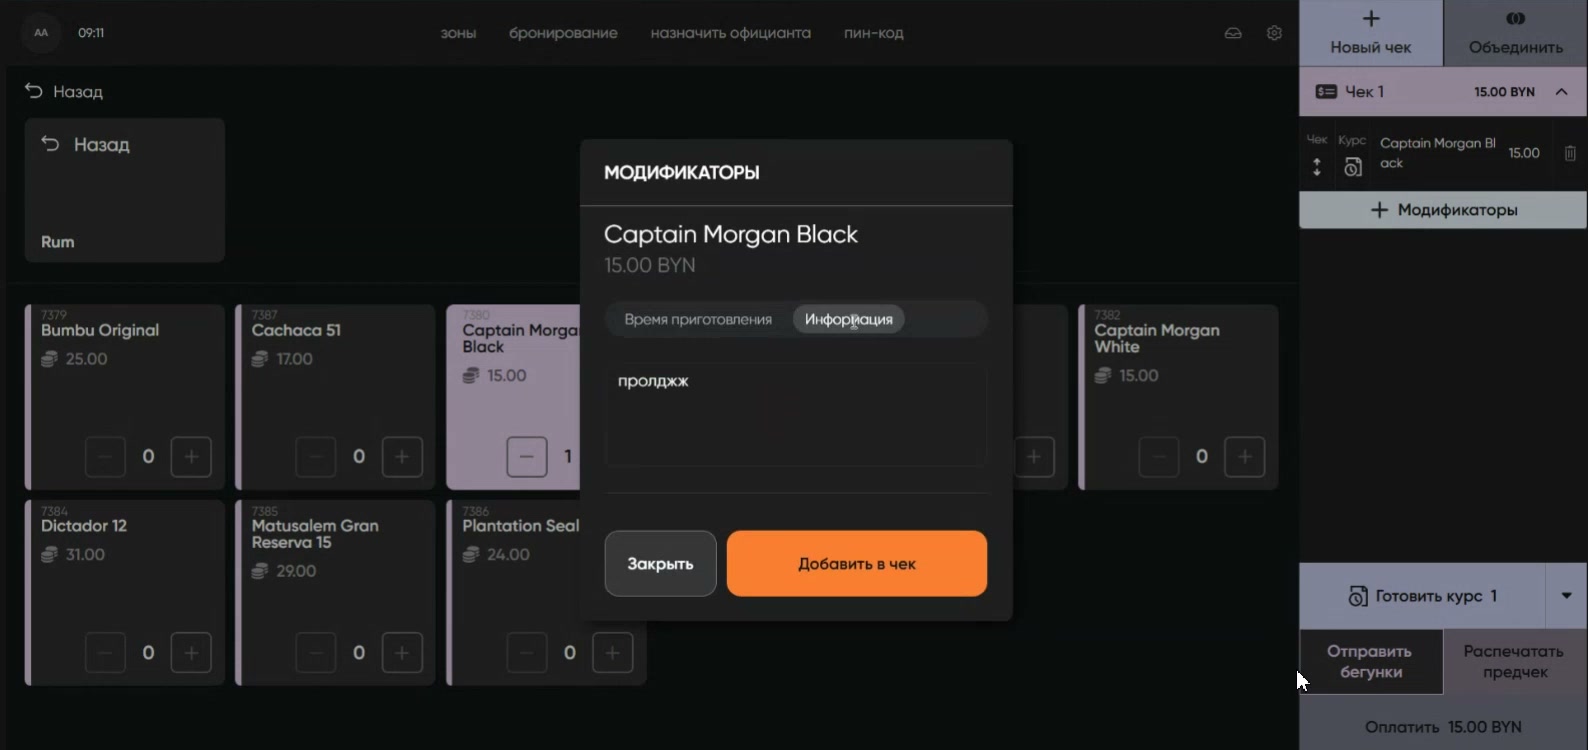Decrease Captain Morgan White quantity
Screen dimensions: 1588x750
point(1159,457)
